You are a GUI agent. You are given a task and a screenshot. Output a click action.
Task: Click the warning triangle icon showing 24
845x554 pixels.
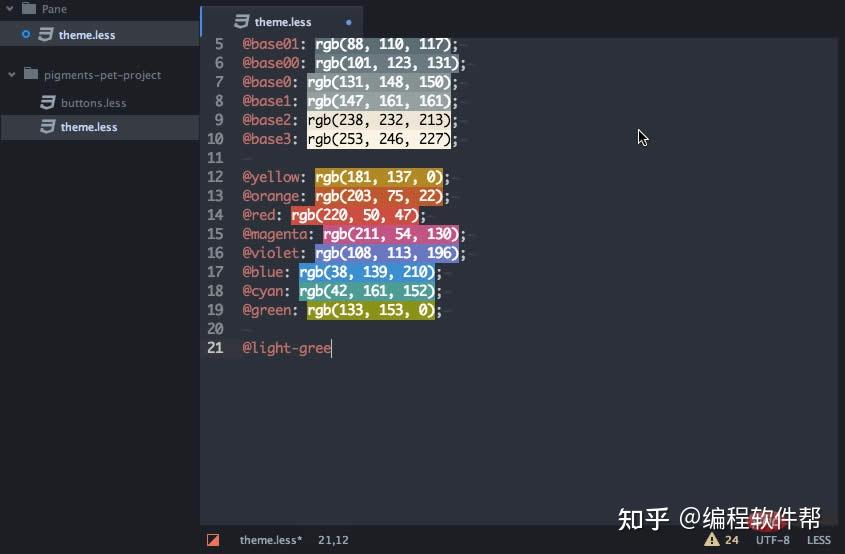(x=711, y=539)
